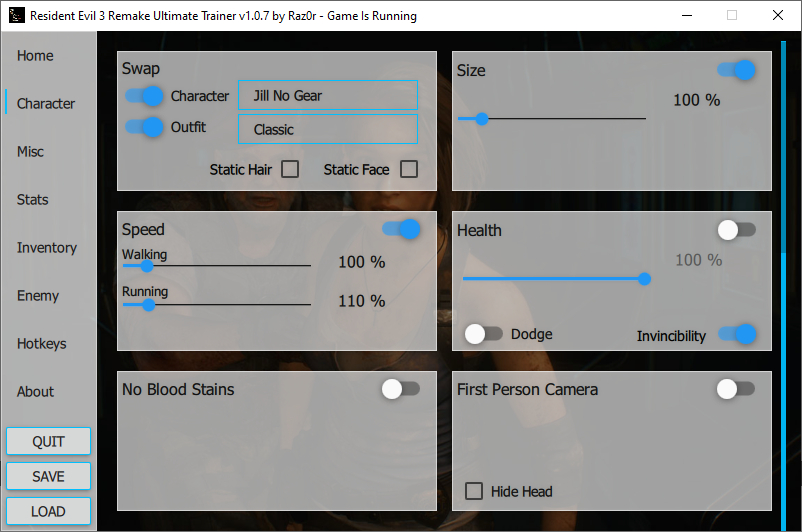Check the Static Face box
This screenshot has height=532, width=802.
click(x=409, y=169)
